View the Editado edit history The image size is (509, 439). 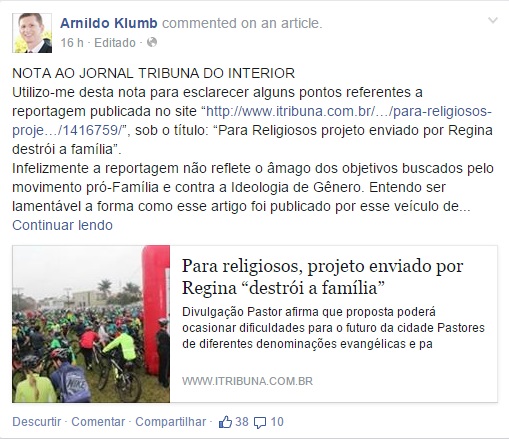pyautogui.click(x=115, y=43)
